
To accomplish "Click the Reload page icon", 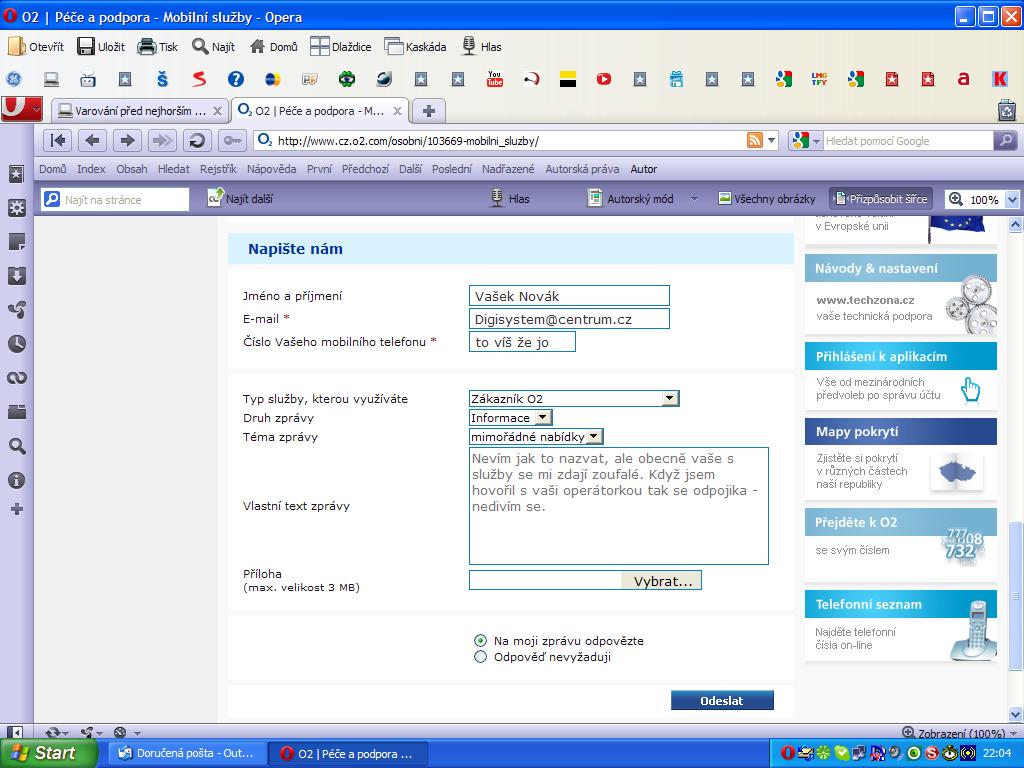I will (197, 141).
